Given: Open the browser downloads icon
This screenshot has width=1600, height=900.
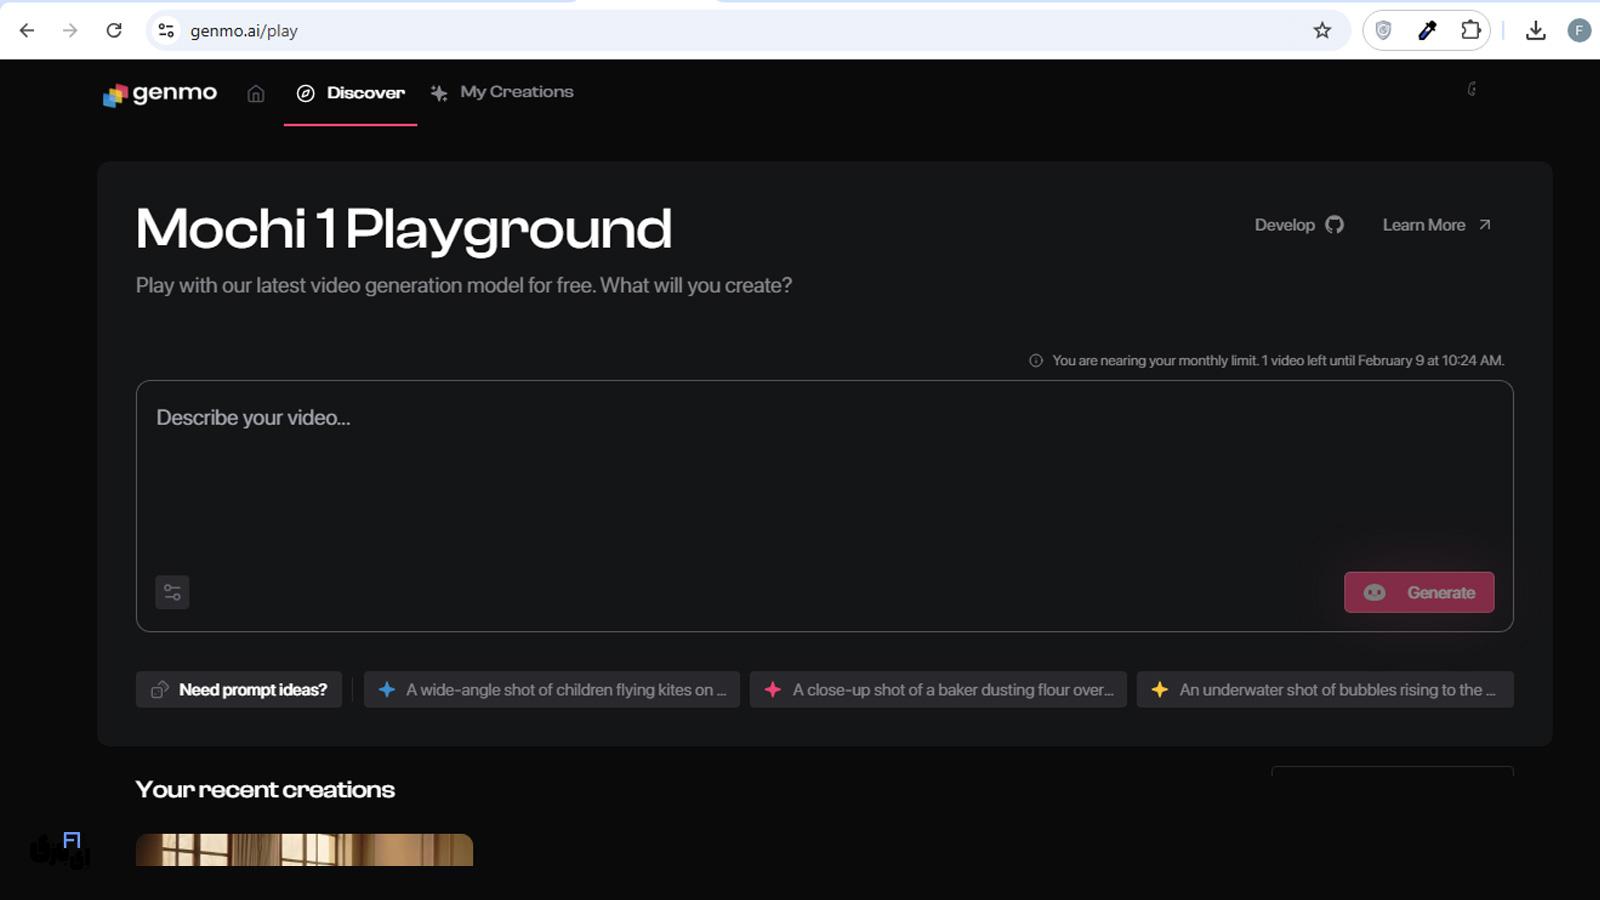Looking at the screenshot, I should (x=1536, y=30).
